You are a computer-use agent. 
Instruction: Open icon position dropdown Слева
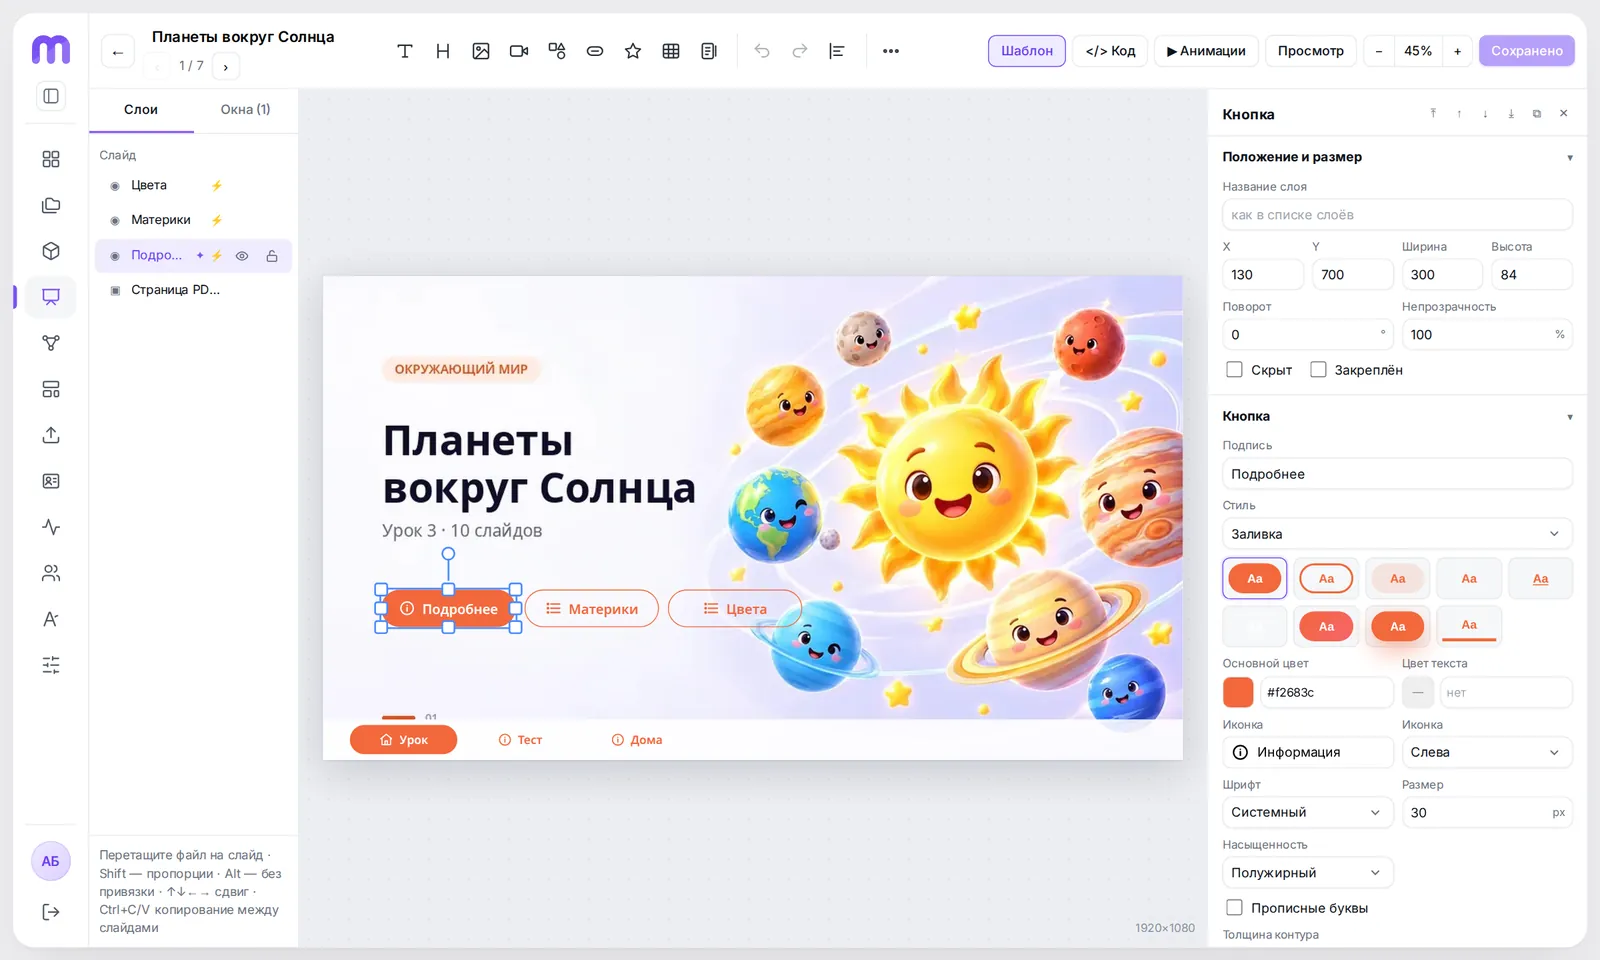click(x=1487, y=752)
